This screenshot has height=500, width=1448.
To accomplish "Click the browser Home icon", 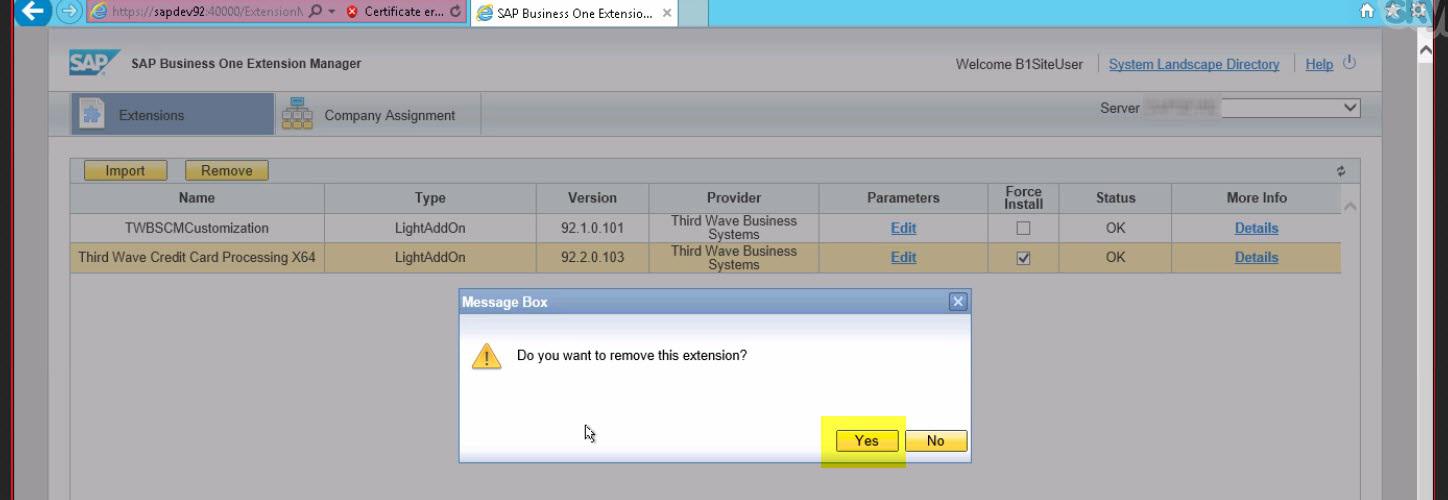I will click(x=1367, y=11).
